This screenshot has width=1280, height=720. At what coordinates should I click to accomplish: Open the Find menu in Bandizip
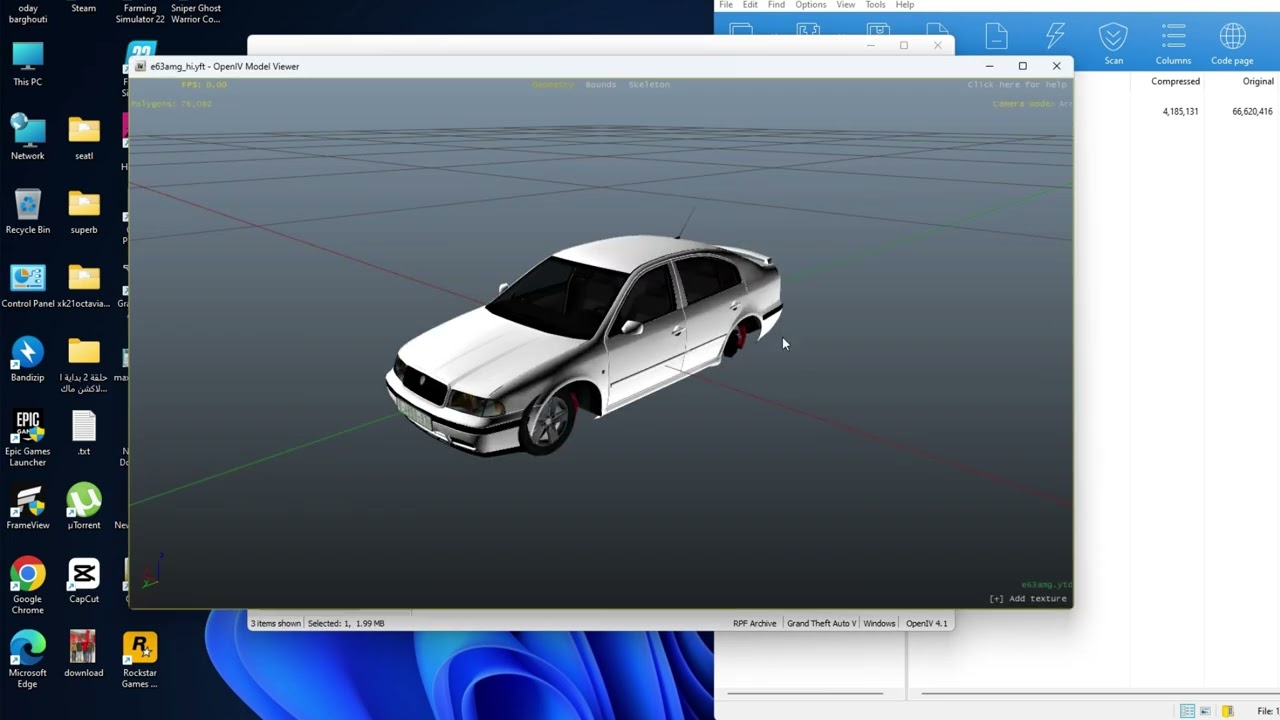point(776,5)
